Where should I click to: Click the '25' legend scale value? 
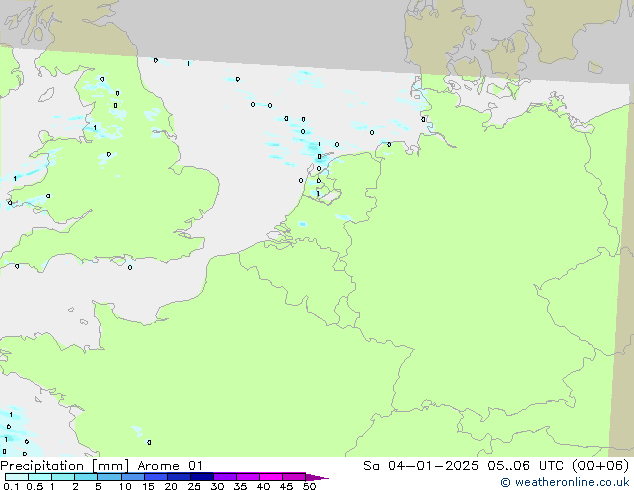[194, 486]
